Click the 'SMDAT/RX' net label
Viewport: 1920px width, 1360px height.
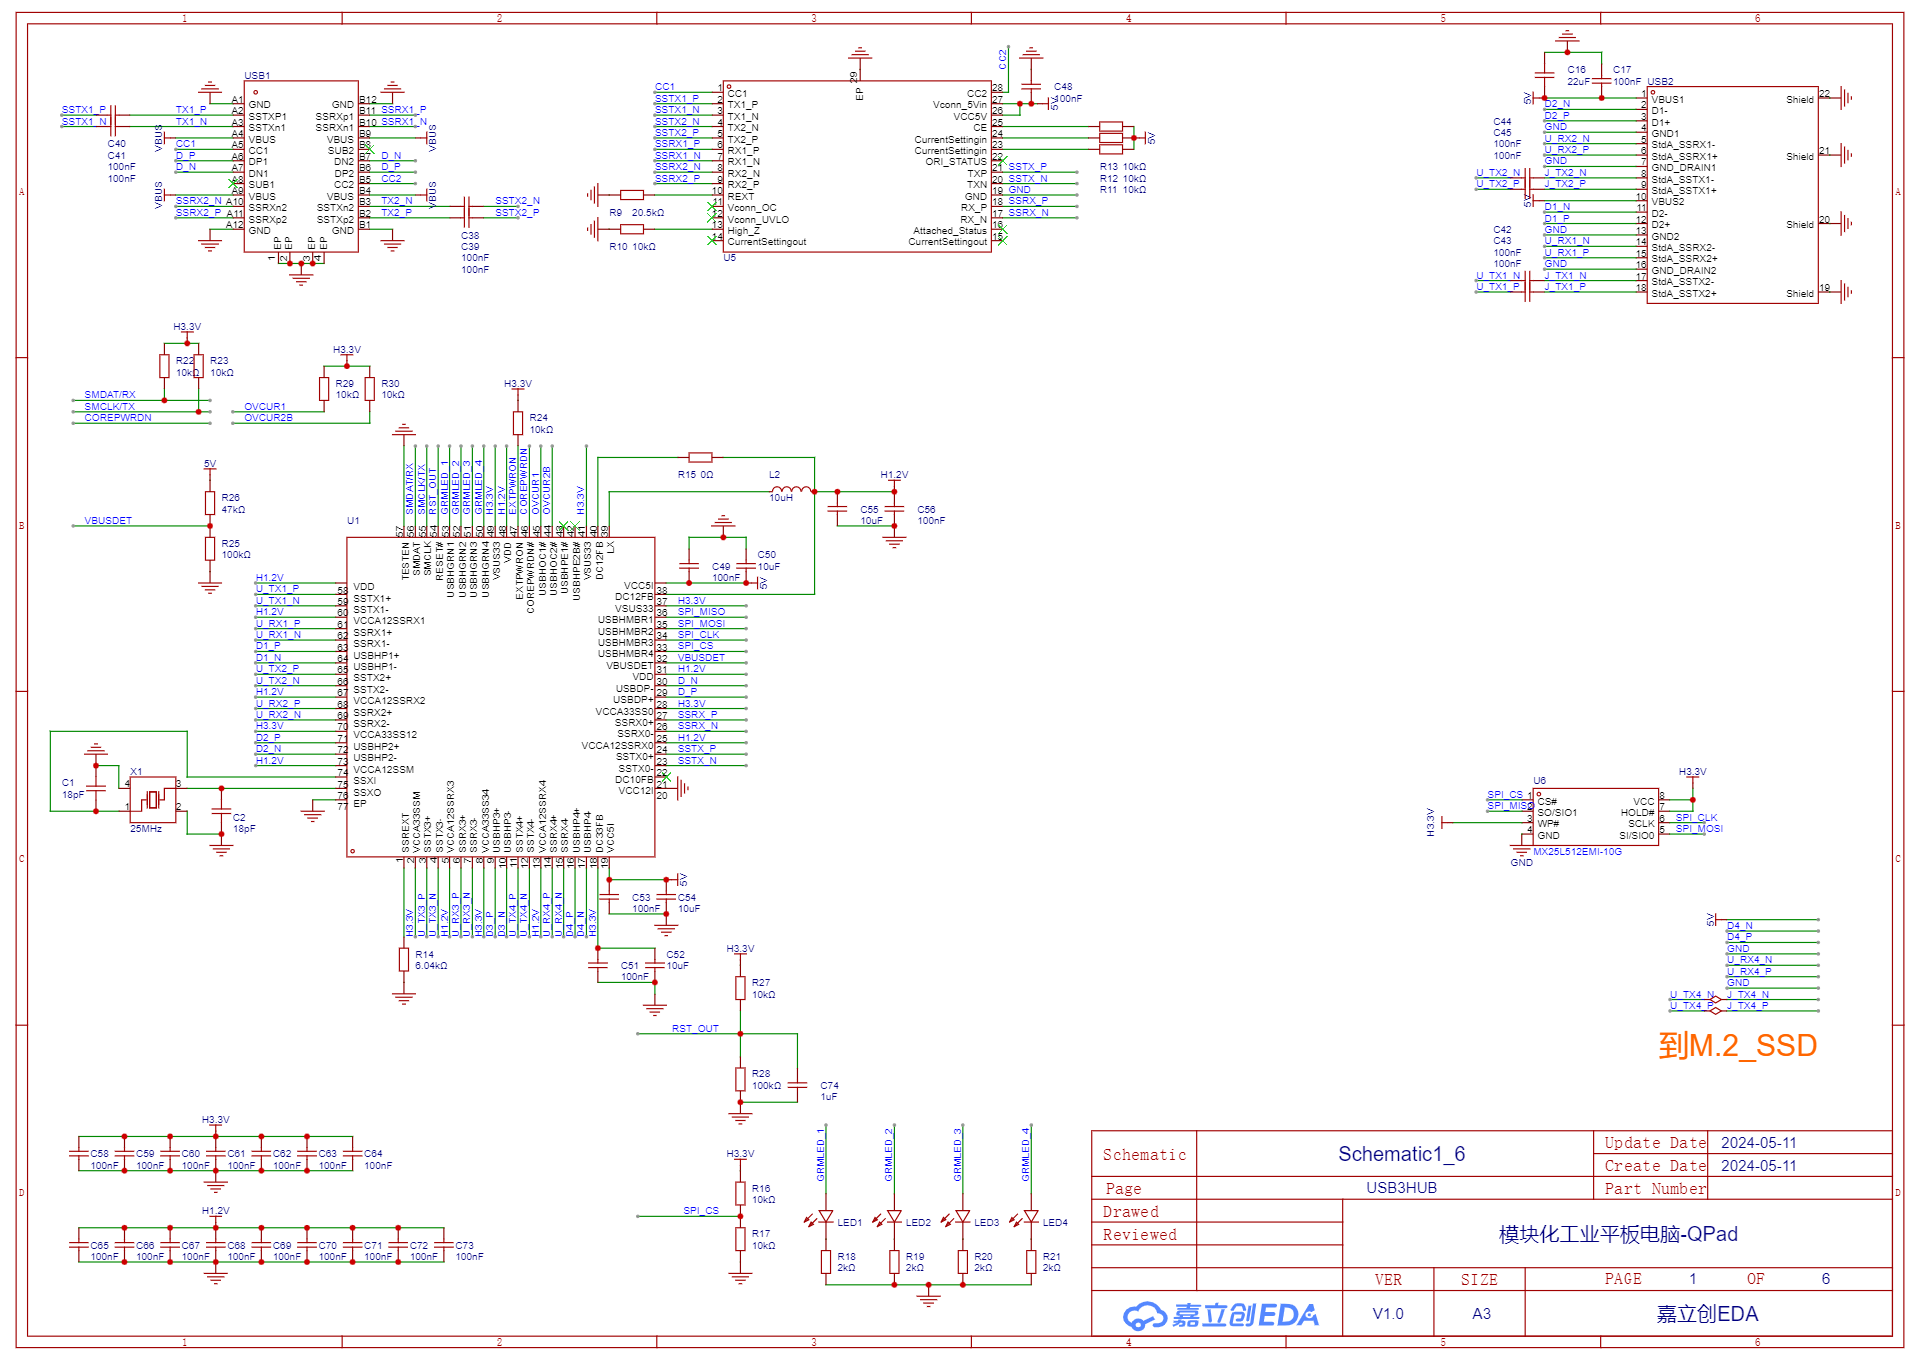pos(110,395)
